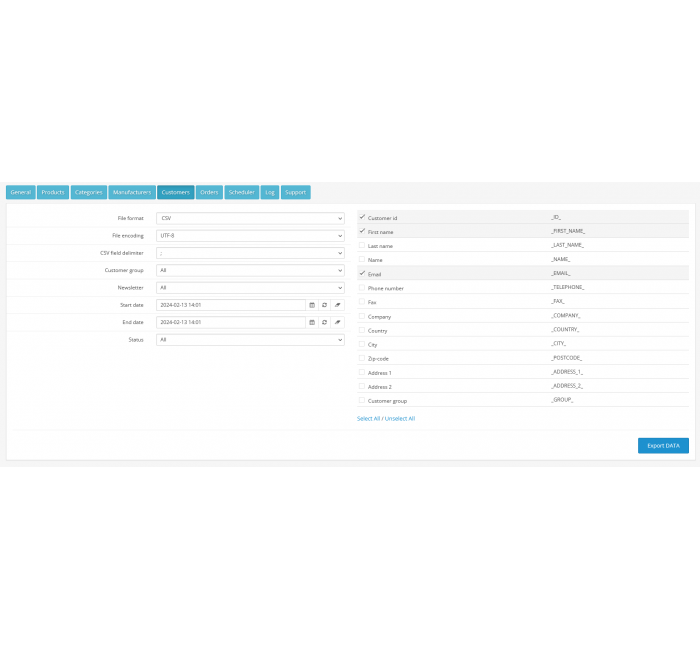Refresh the Start date value
Image resolution: width=700 pixels, height=650 pixels.
coord(325,305)
